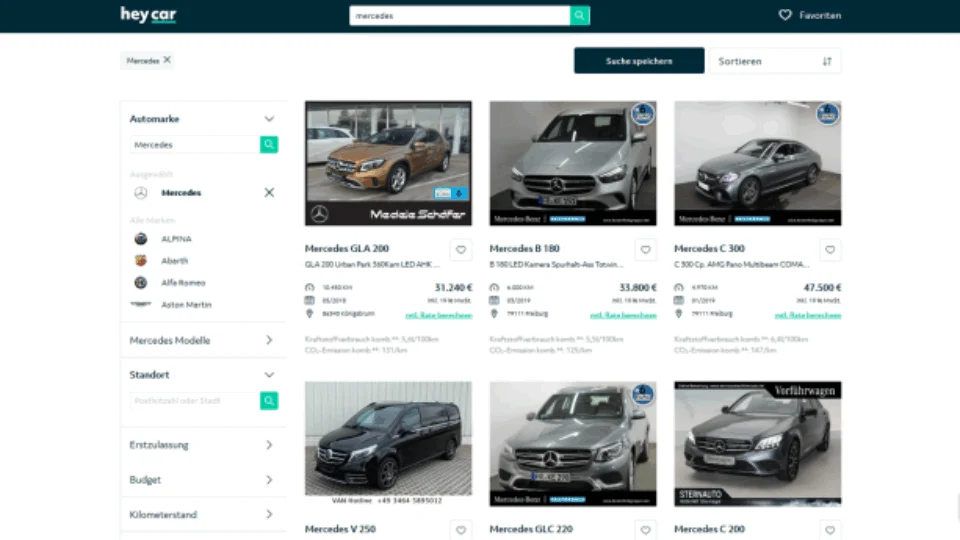Click the 47.500 € price
This screenshot has height=540, width=960.
pos(822,287)
